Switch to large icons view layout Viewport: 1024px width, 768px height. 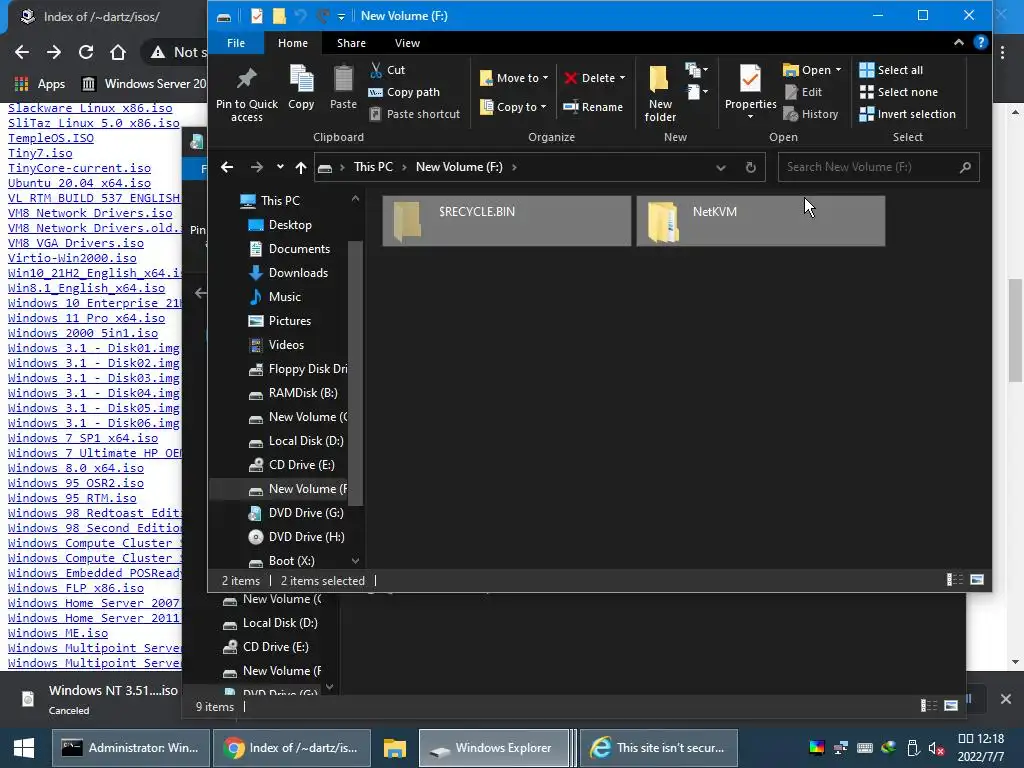click(977, 579)
